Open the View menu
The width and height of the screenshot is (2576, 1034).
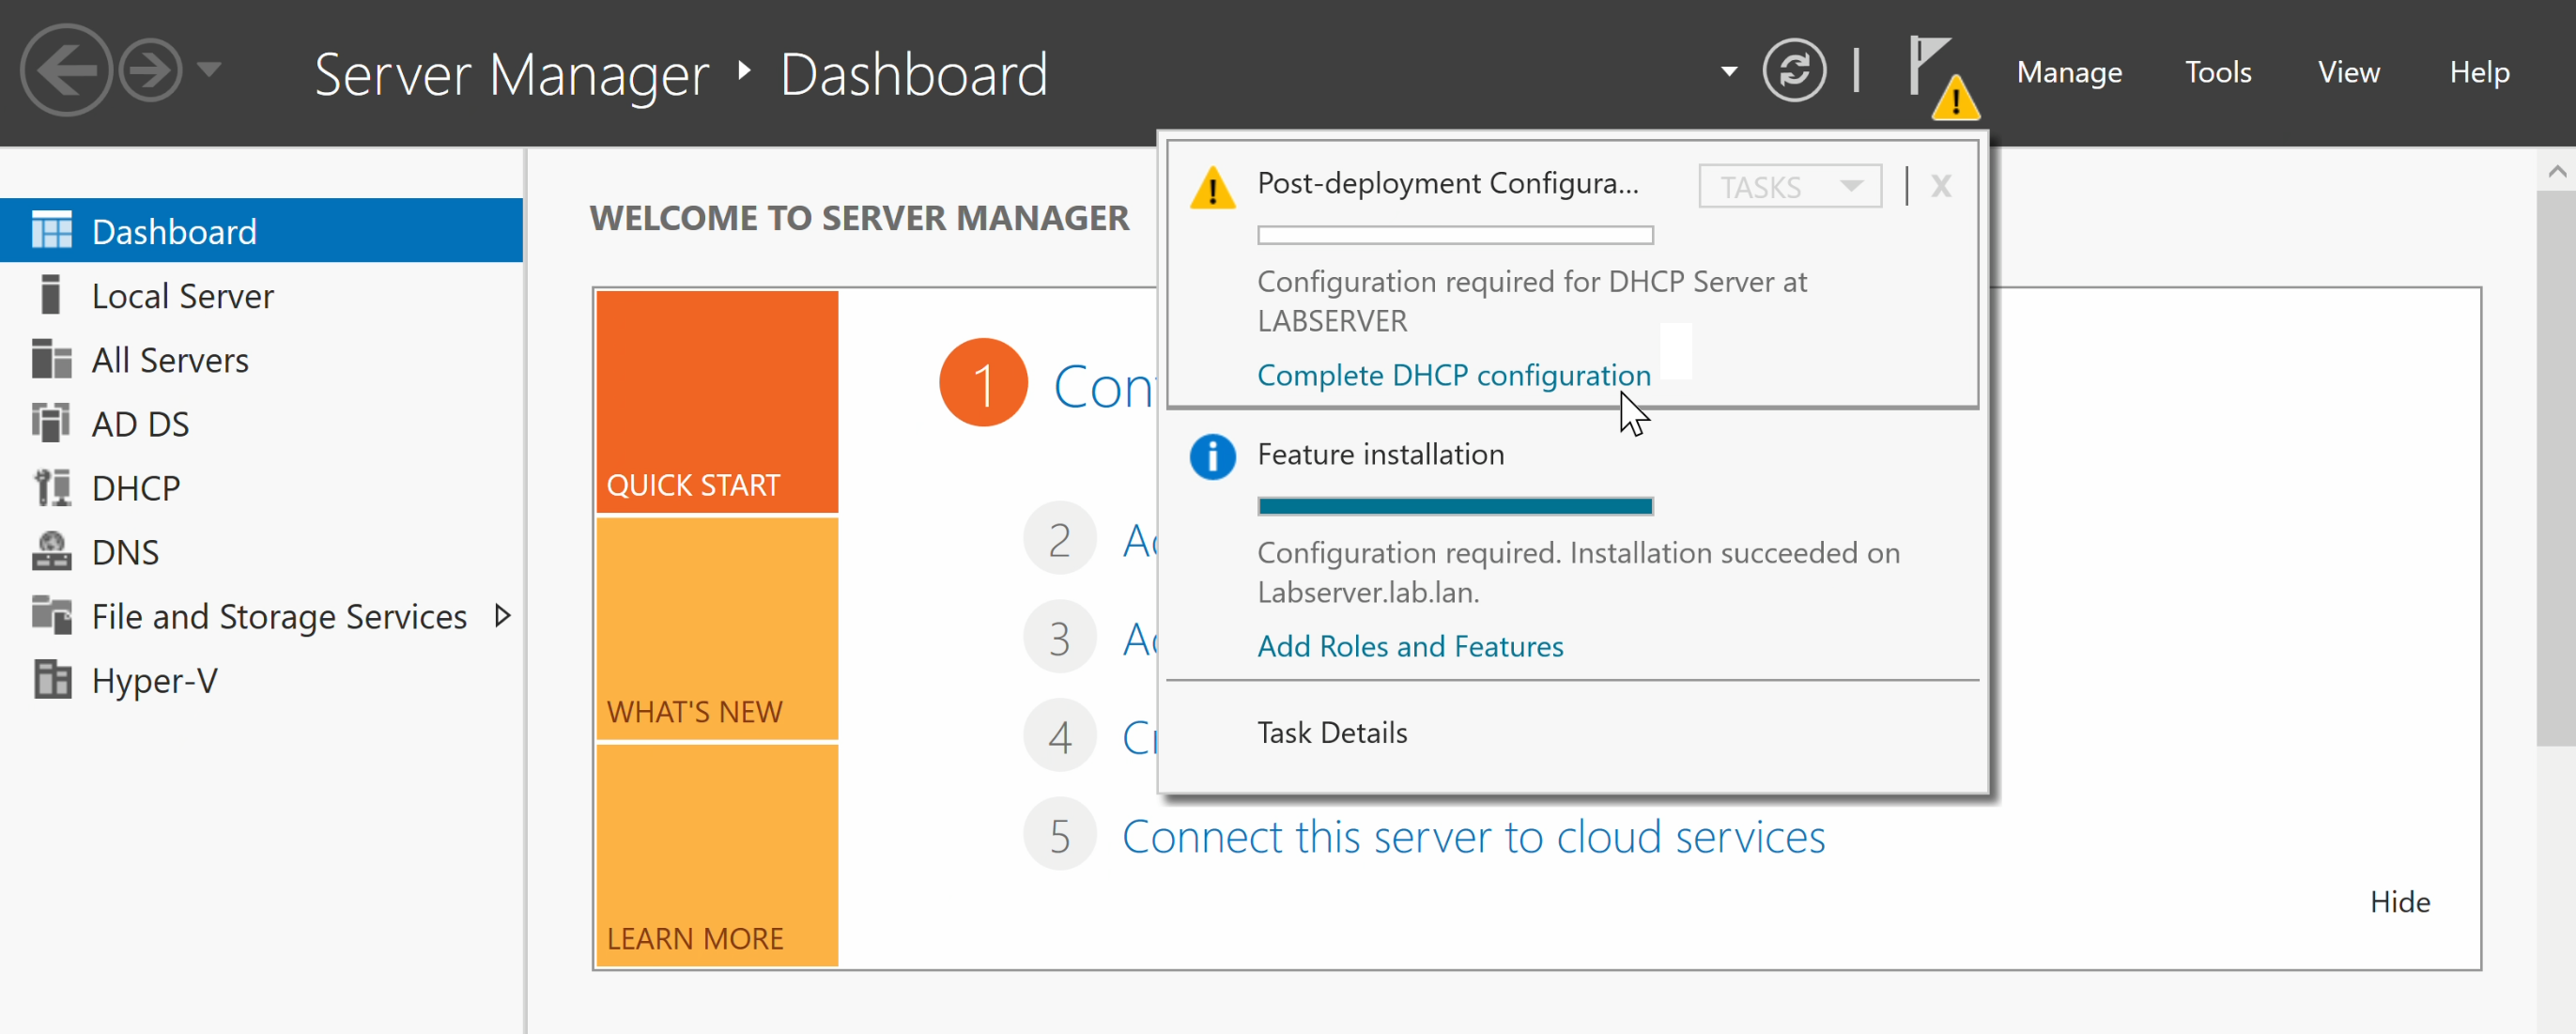(x=2348, y=72)
